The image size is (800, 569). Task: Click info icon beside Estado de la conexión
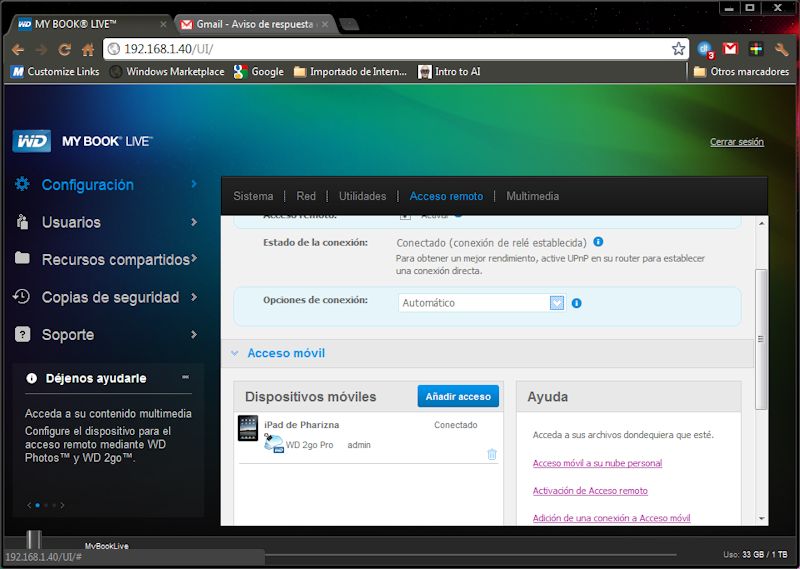[598, 241]
